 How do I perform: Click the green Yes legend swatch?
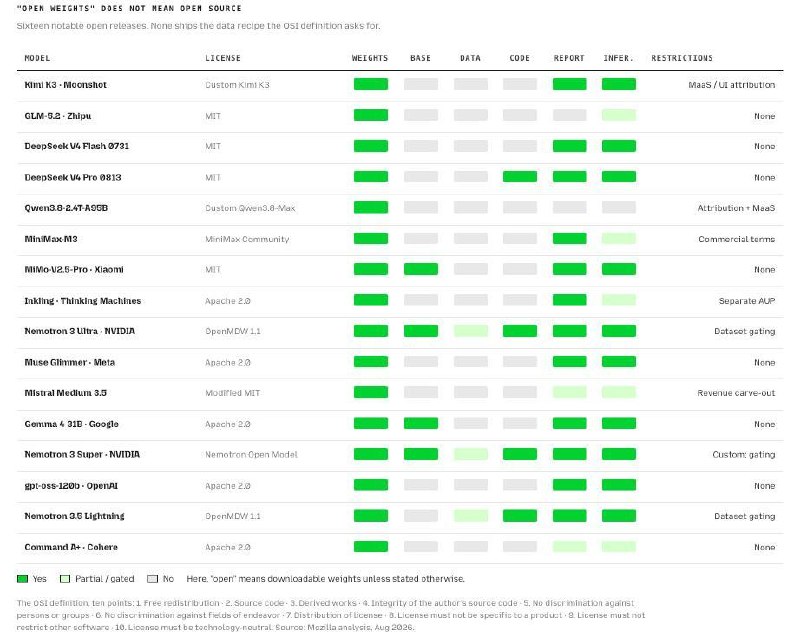click(22, 579)
